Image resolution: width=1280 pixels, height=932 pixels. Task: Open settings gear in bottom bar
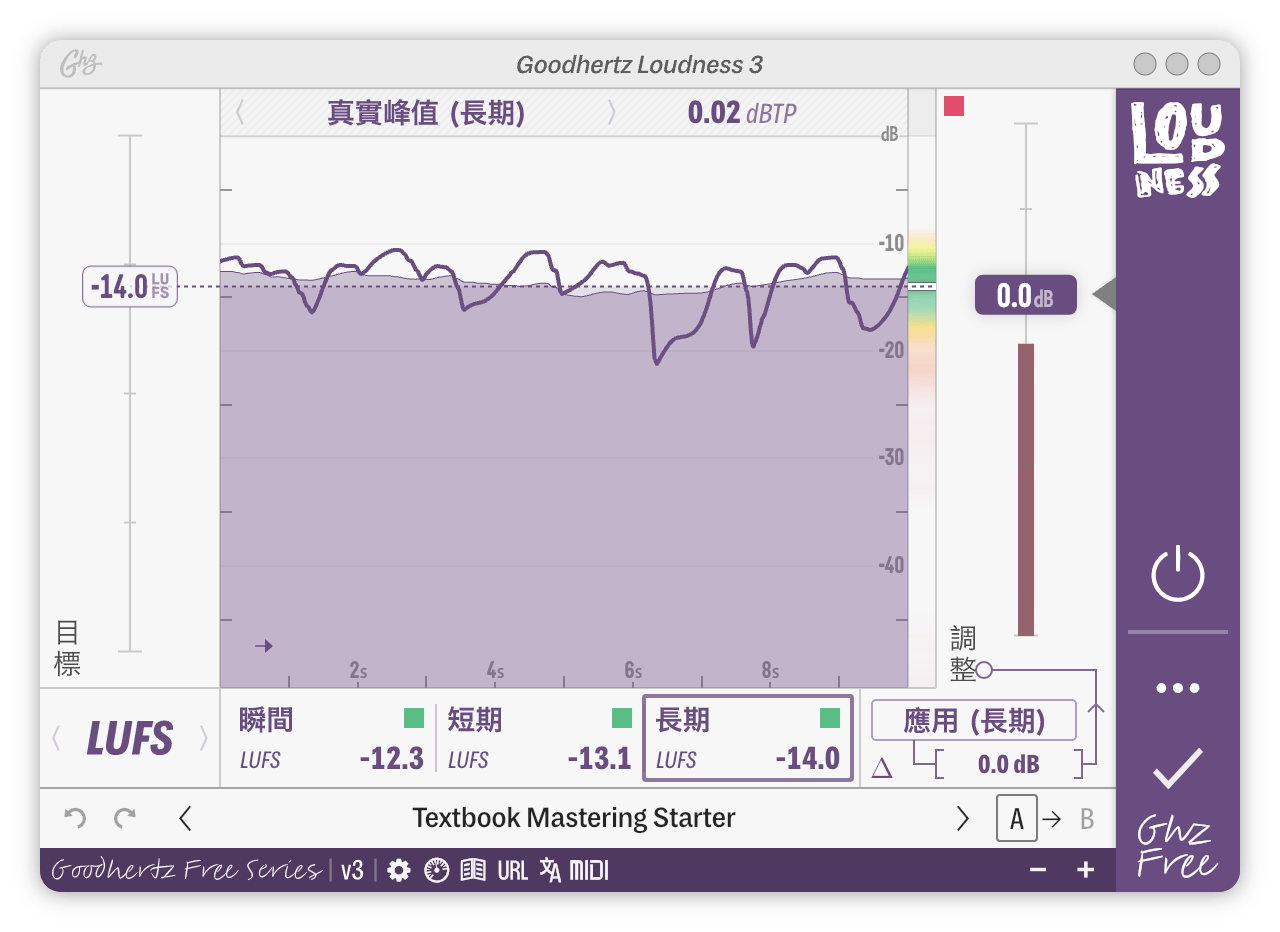pyautogui.click(x=399, y=871)
